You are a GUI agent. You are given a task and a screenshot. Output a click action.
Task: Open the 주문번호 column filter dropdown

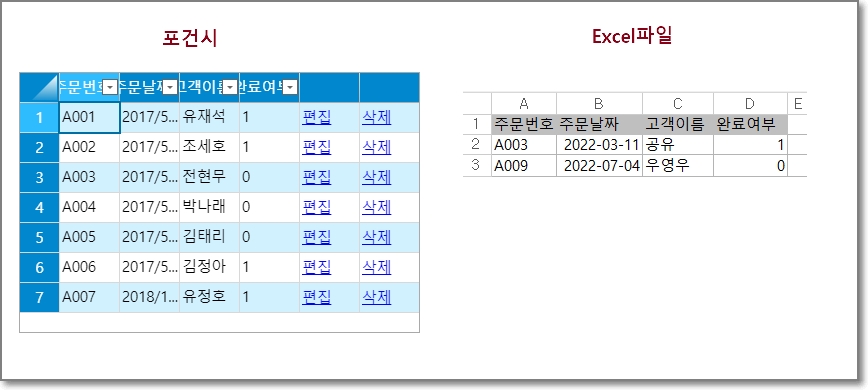pyautogui.click(x=110, y=87)
